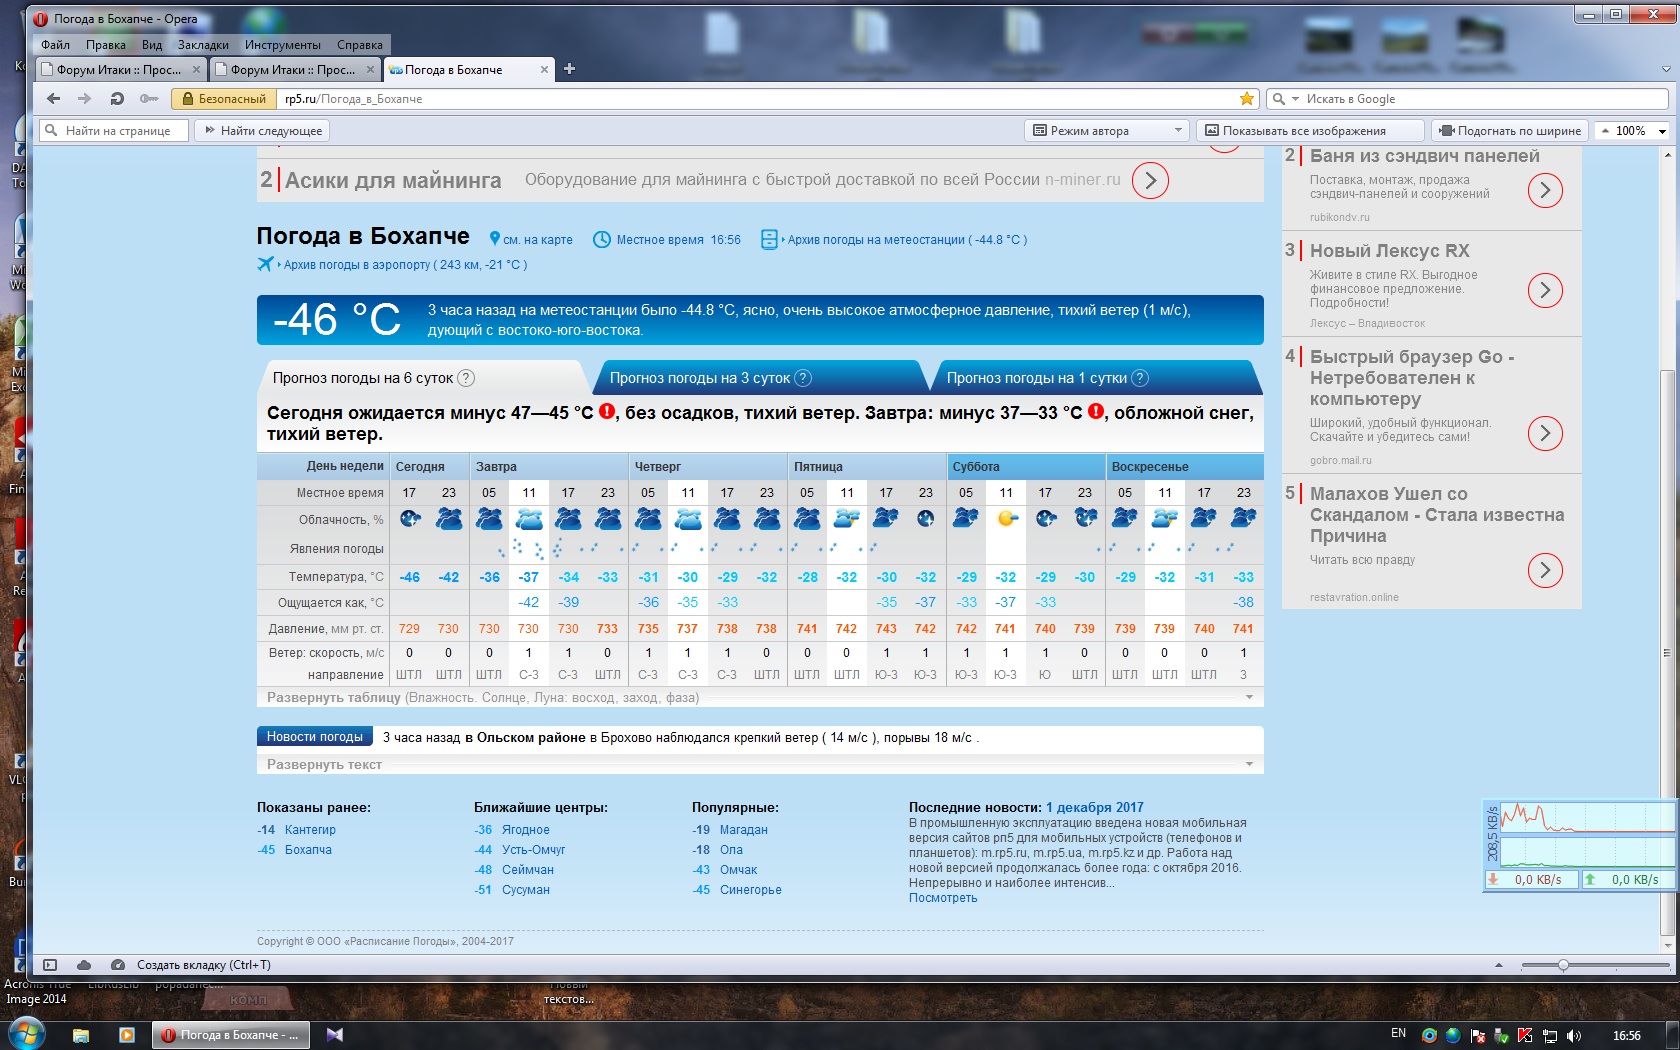This screenshot has width=1680, height=1050.
Task: Click the Найти на странице field
Action: pos(114,131)
